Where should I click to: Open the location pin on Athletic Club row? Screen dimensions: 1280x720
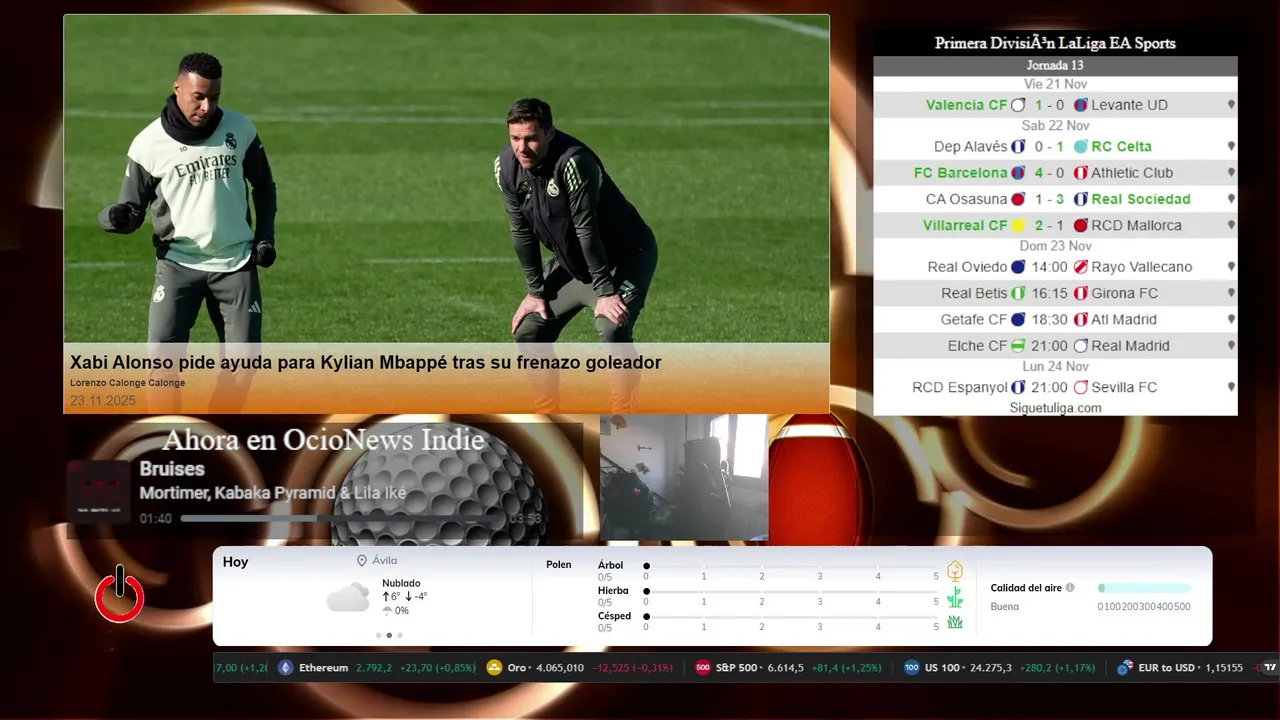point(1231,173)
